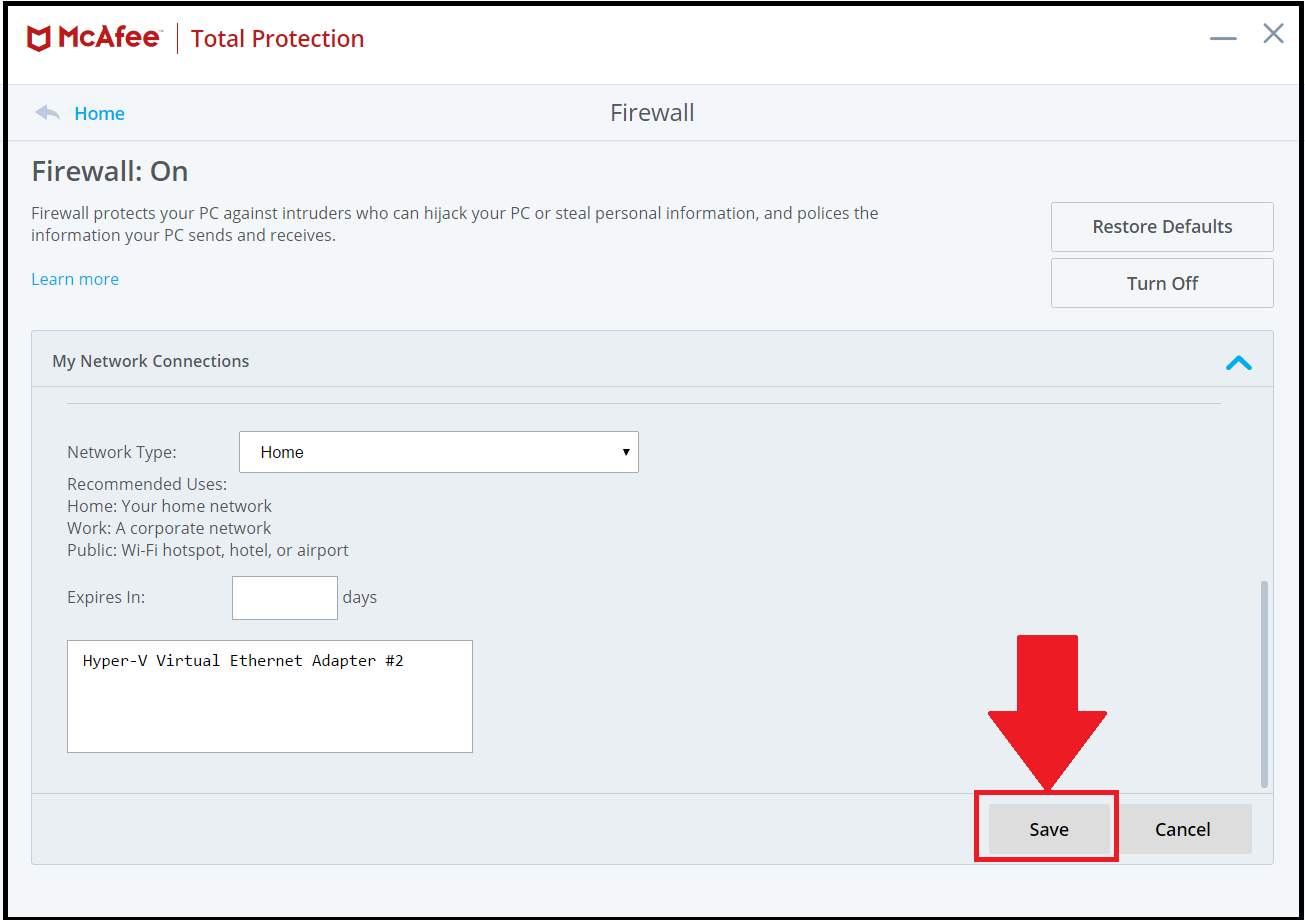Image resolution: width=1305 pixels, height=920 pixels.
Task: Click the My Network Connections section header
Action: pyautogui.click(x=151, y=361)
